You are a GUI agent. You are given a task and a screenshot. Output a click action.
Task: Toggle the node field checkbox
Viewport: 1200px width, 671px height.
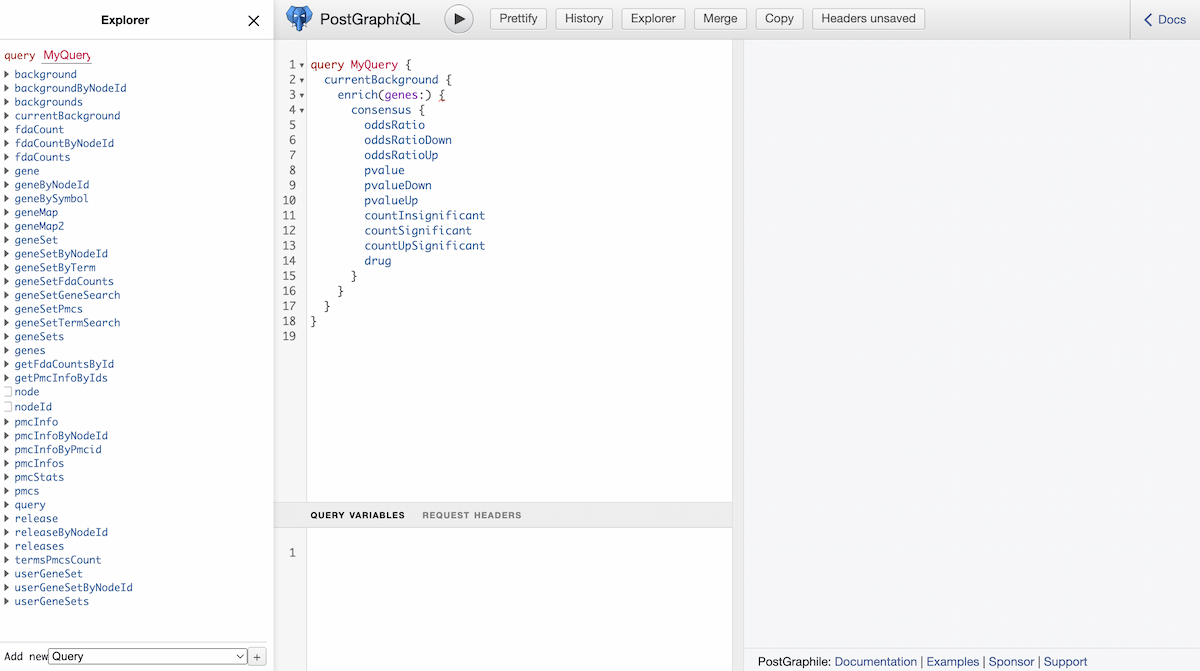(8, 392)
